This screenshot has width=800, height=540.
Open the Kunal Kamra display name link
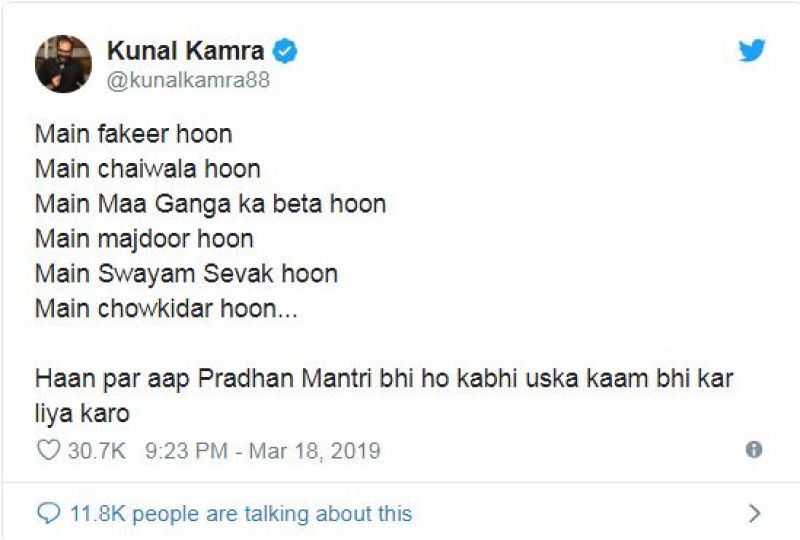[187, 51]
